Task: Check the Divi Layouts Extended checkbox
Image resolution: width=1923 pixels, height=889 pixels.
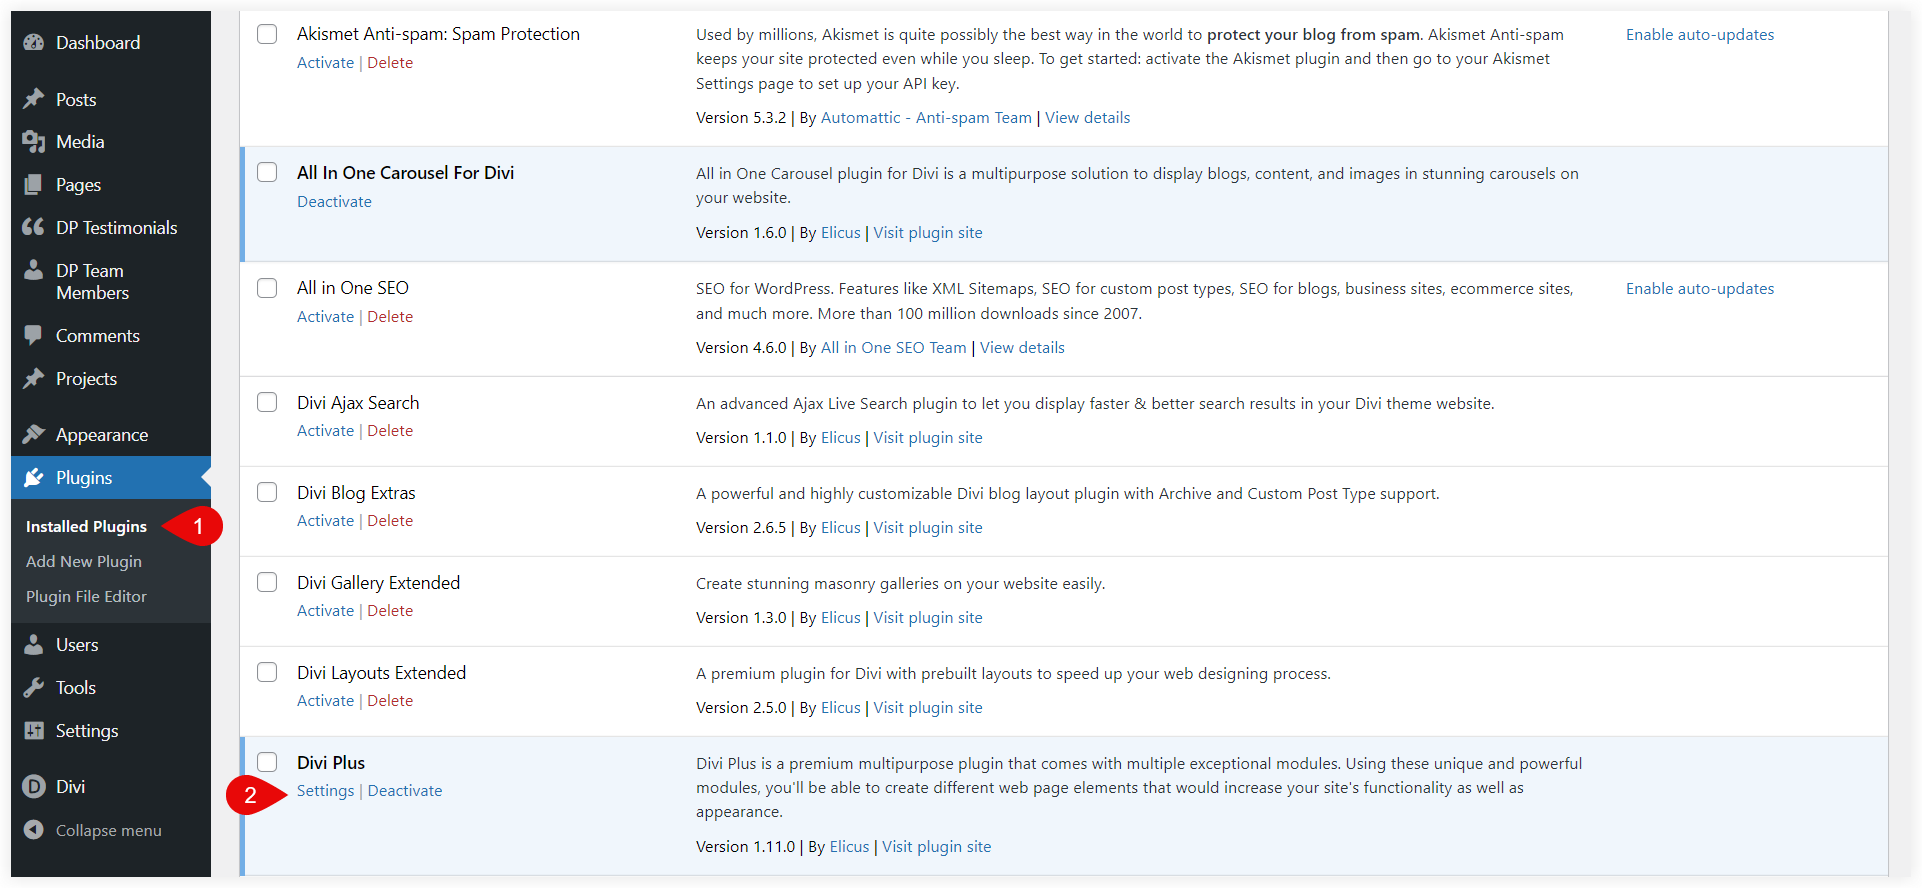Action: click(x=267, y=672)
